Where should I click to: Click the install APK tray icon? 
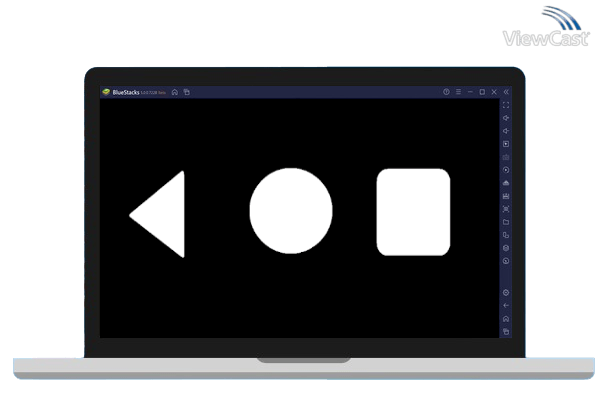[506, 183]
